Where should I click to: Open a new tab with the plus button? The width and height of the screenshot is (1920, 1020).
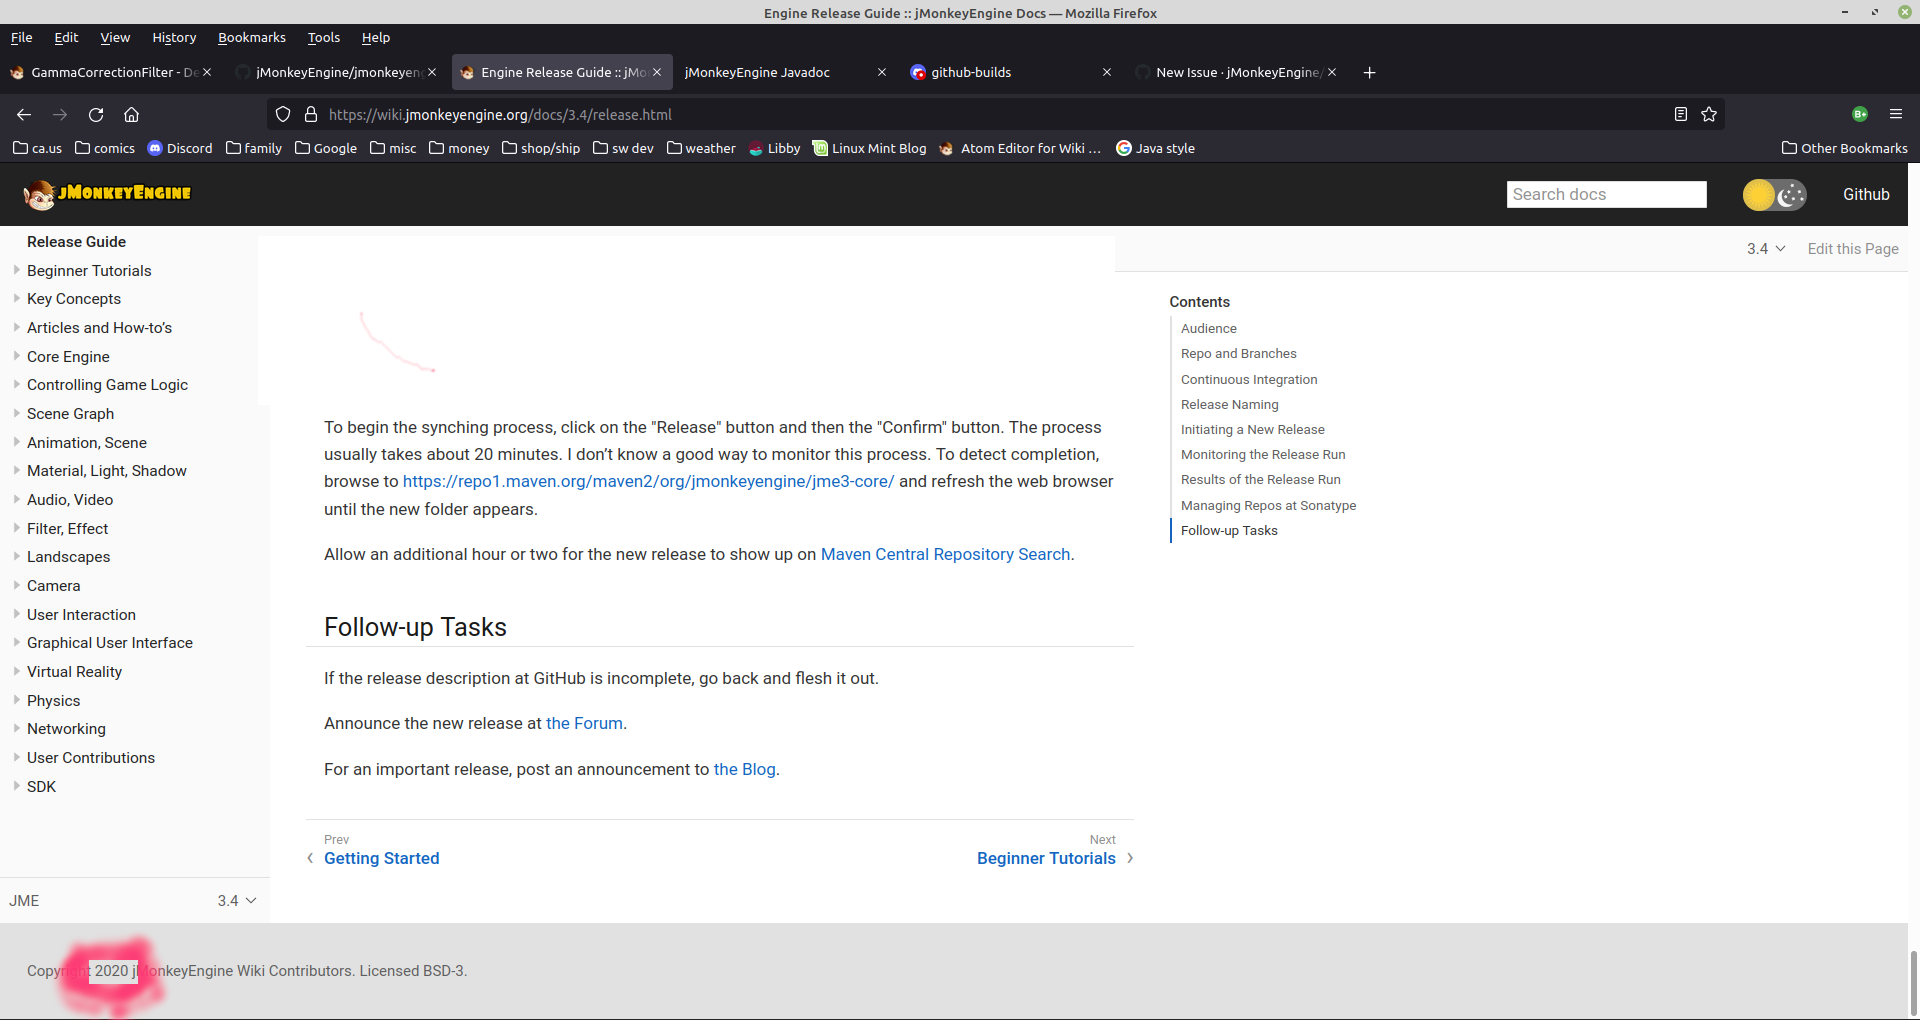(x=1369, y=72)
